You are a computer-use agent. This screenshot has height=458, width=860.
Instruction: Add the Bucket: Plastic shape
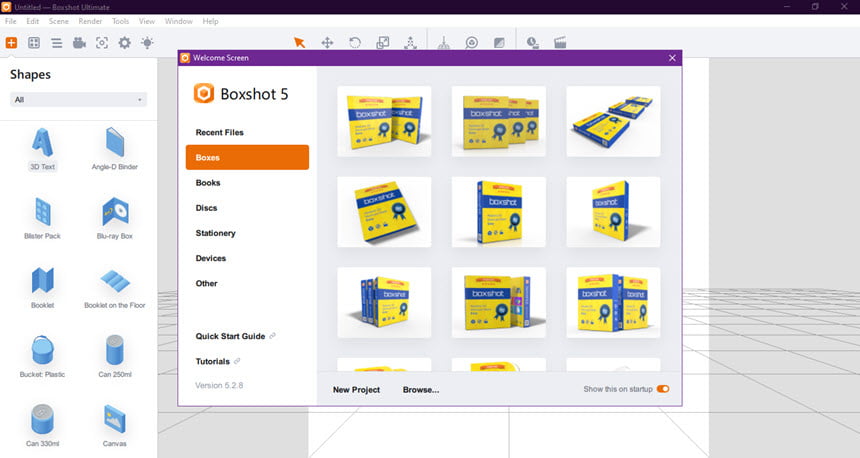point(42,357)
